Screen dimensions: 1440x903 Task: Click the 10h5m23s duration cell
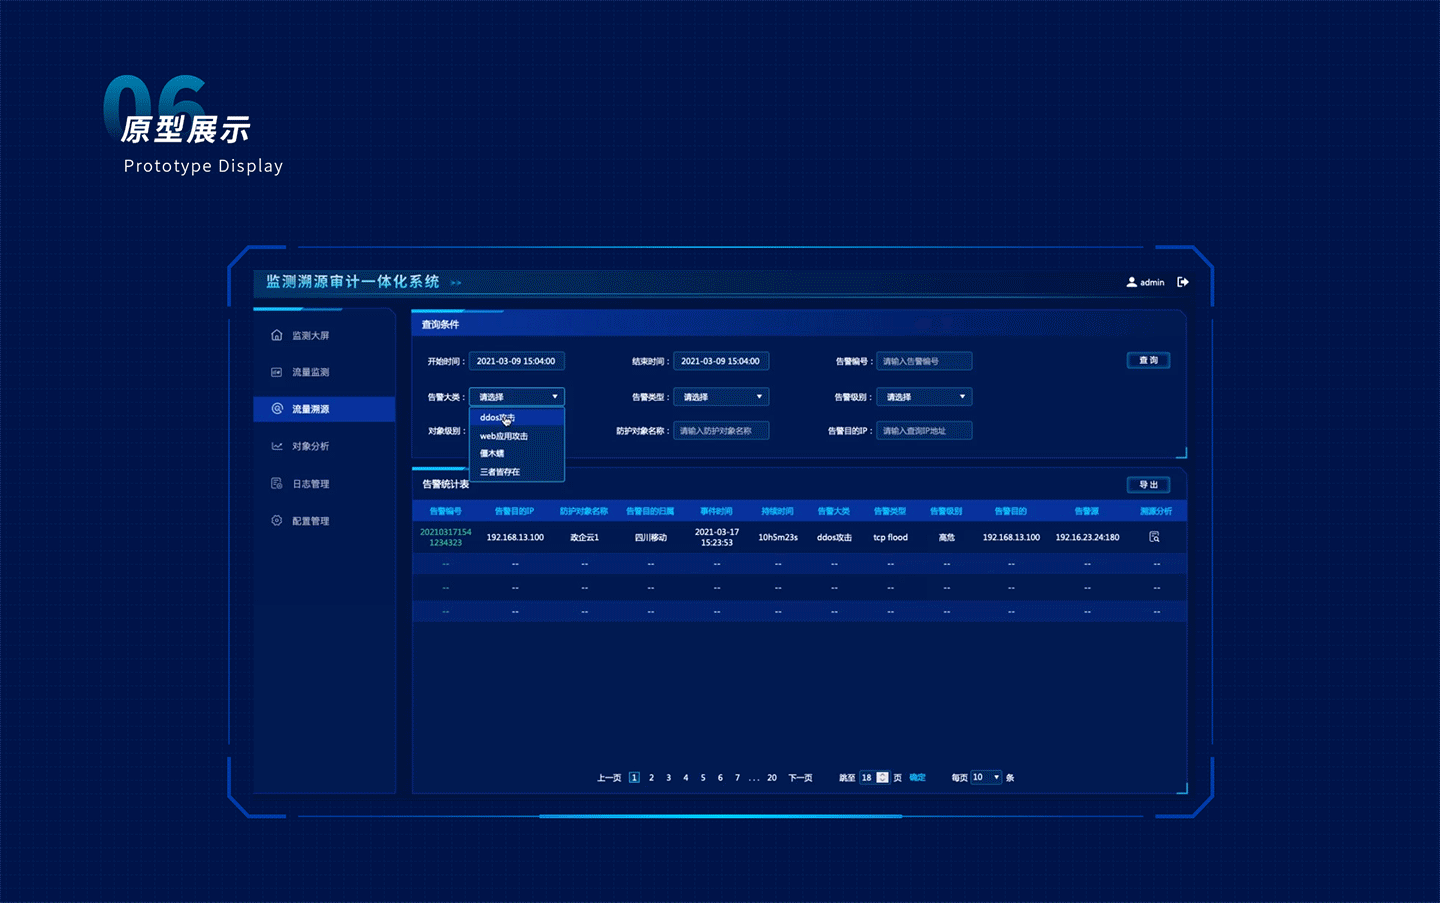(777, 538)
